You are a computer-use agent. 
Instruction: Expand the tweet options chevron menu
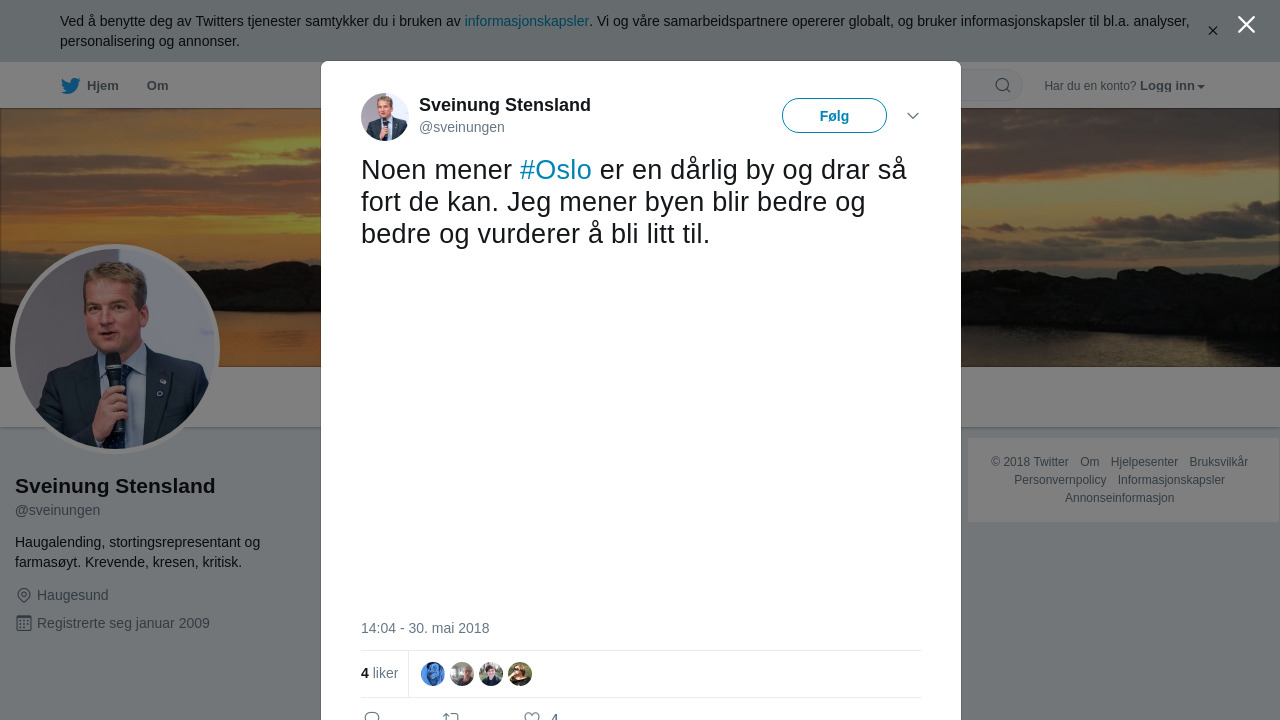pyautogui.click(x=913, y=116)
